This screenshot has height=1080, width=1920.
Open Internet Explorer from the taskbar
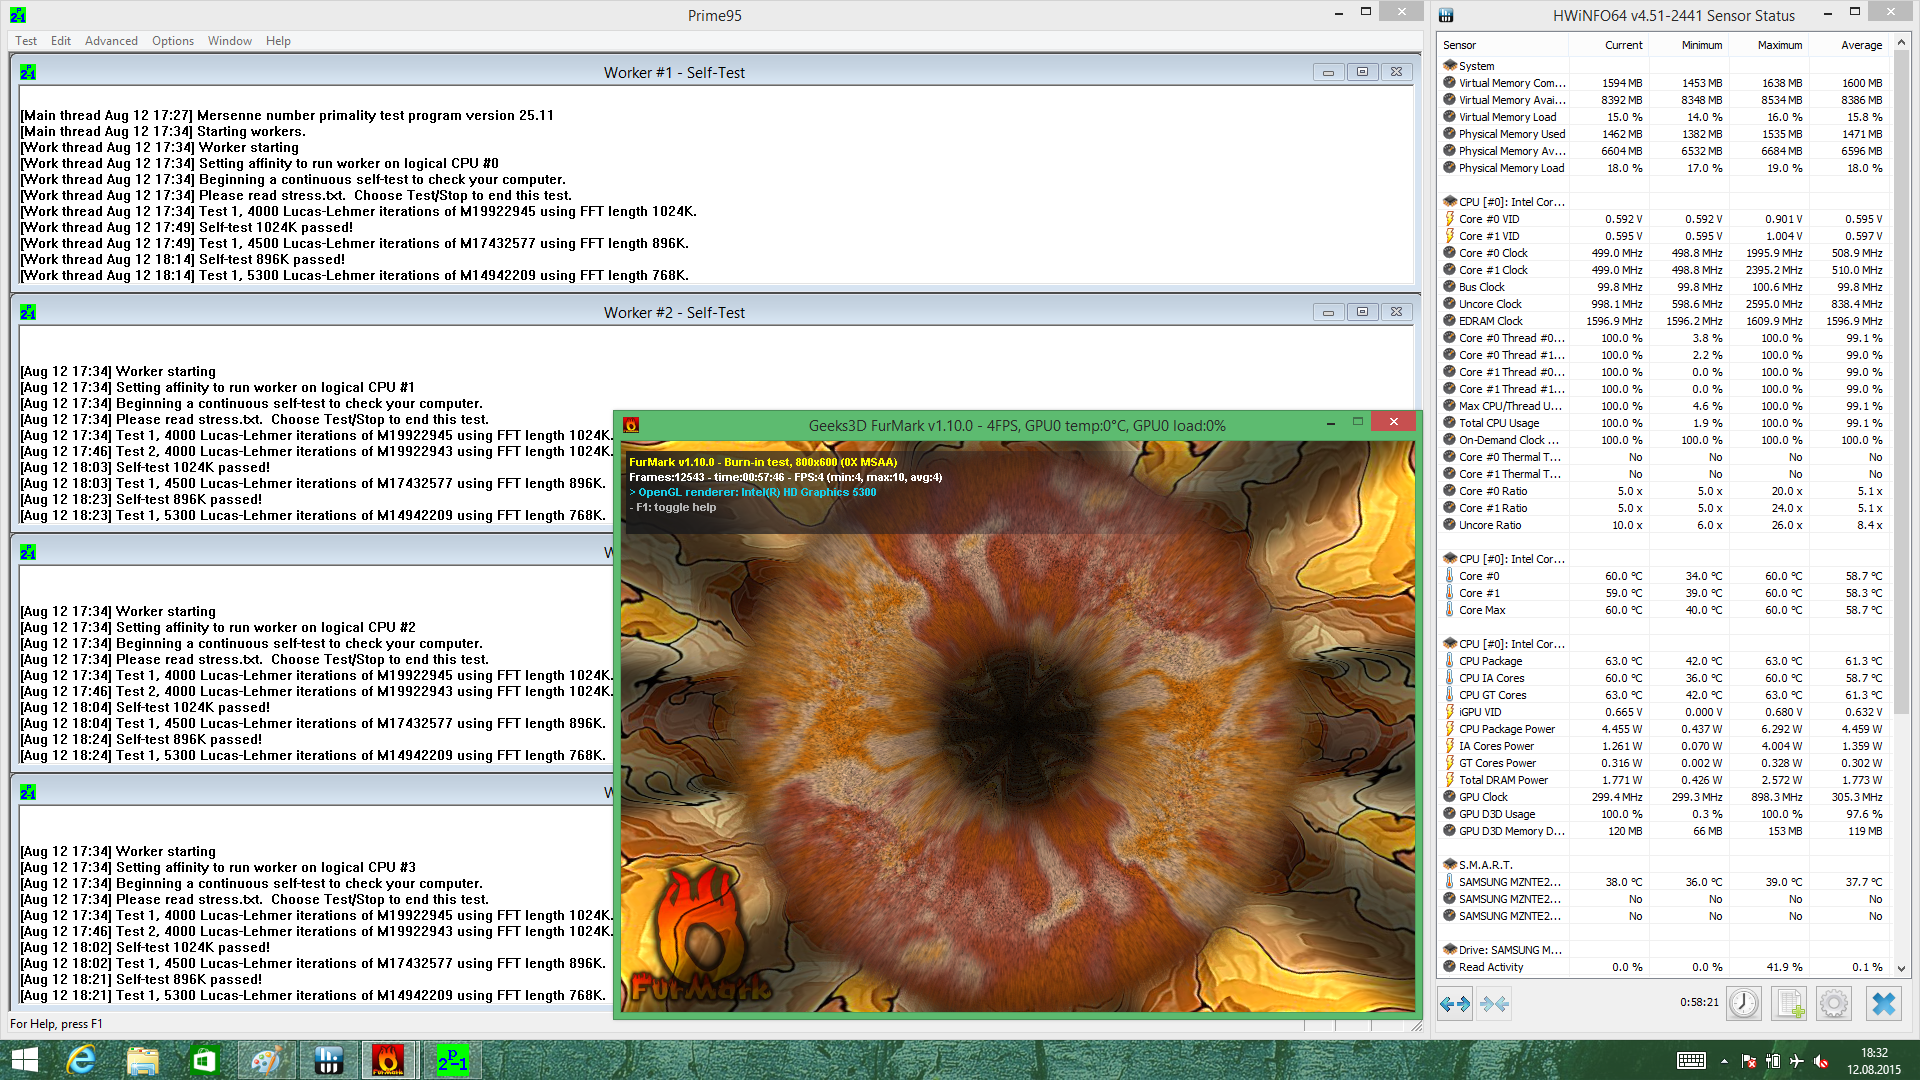81,1060
